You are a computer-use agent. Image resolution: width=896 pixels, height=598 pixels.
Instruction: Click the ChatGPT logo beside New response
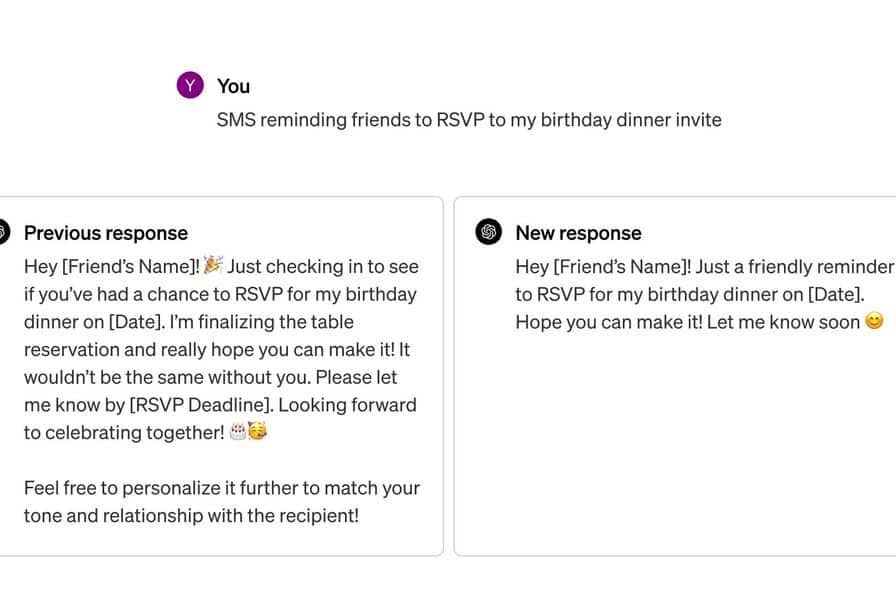pos(489,232)
